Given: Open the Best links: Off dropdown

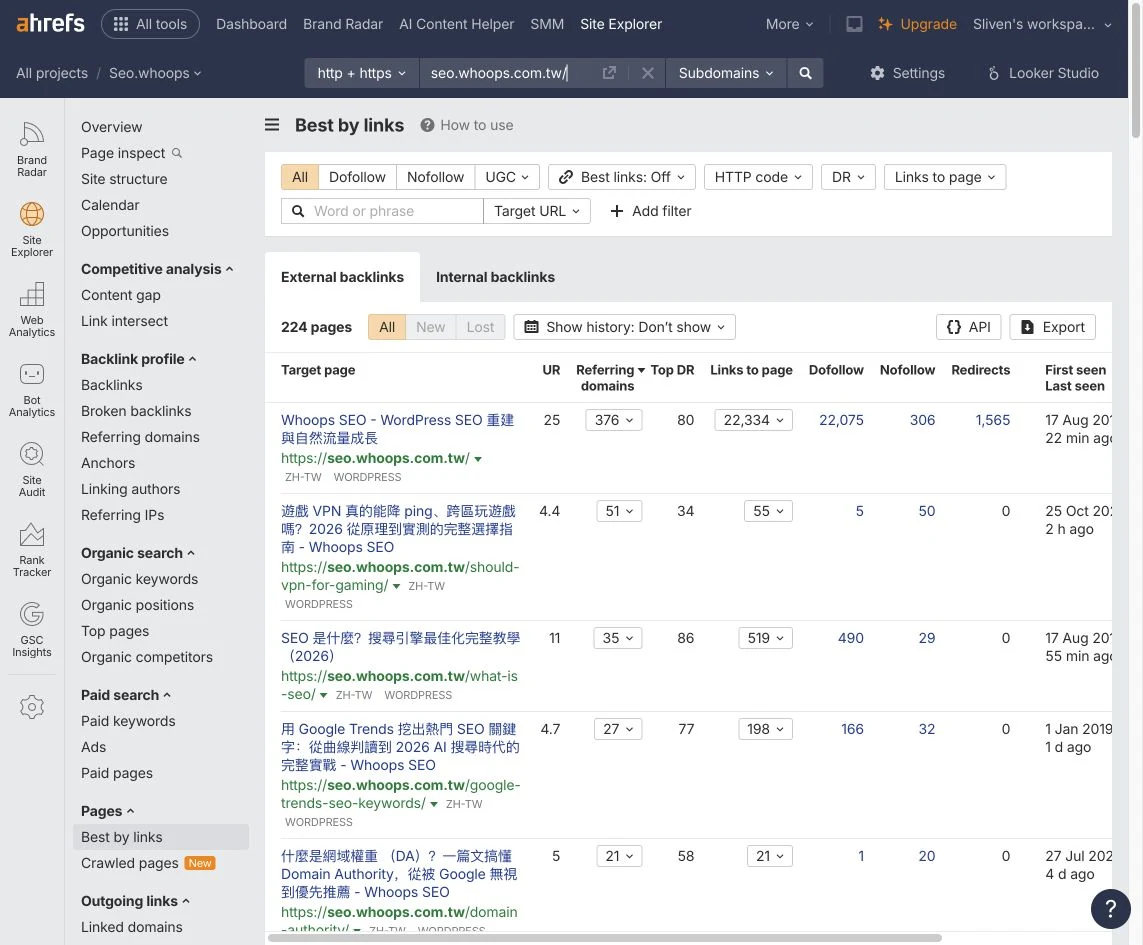Looking at the screenshot, I should tap(622, 177).
